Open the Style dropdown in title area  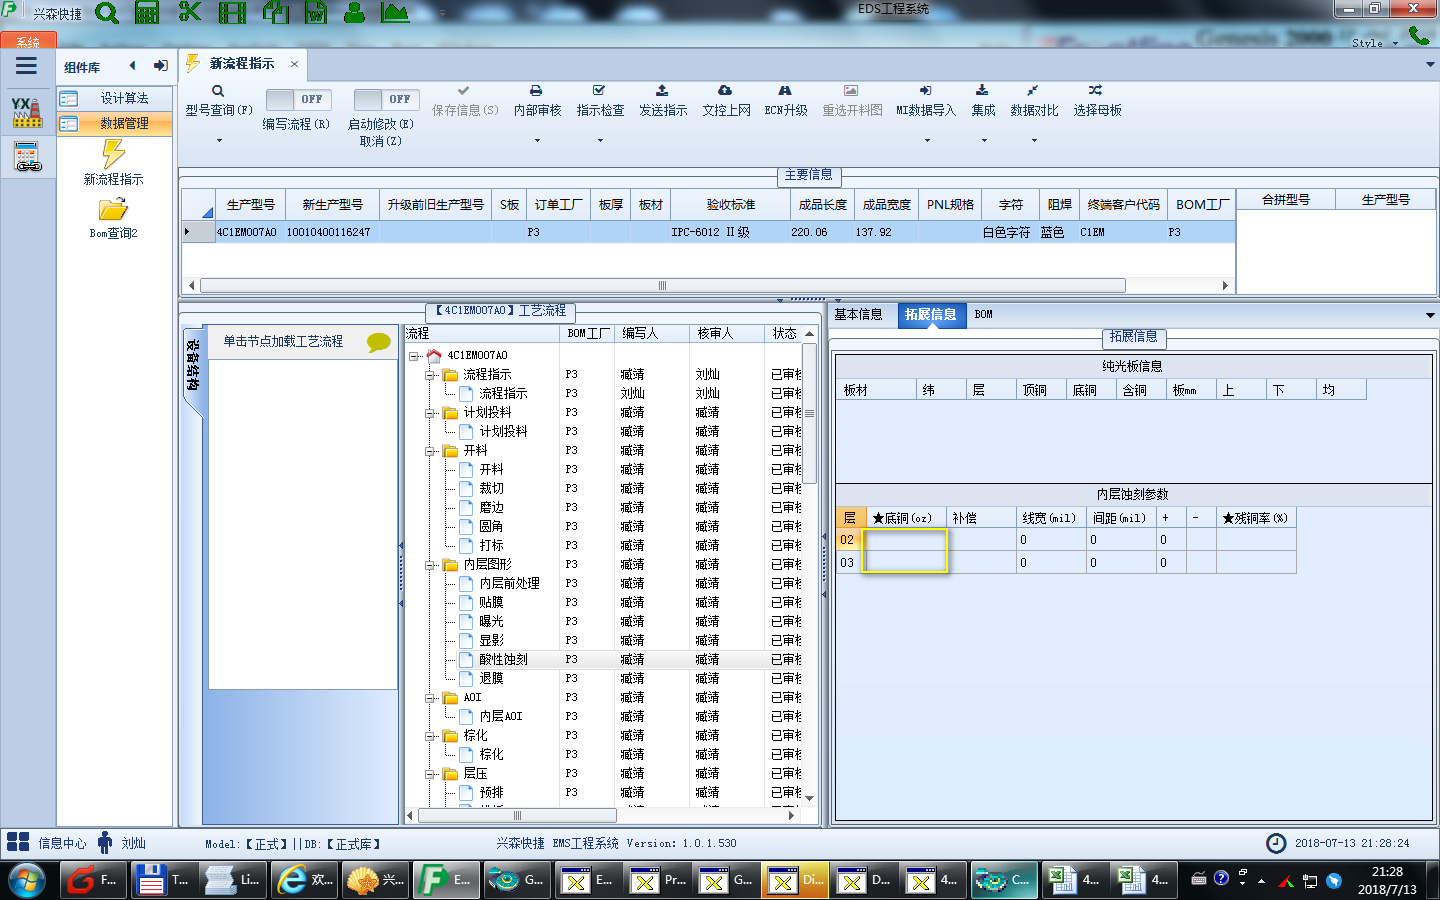click(x=1374, y=43)
